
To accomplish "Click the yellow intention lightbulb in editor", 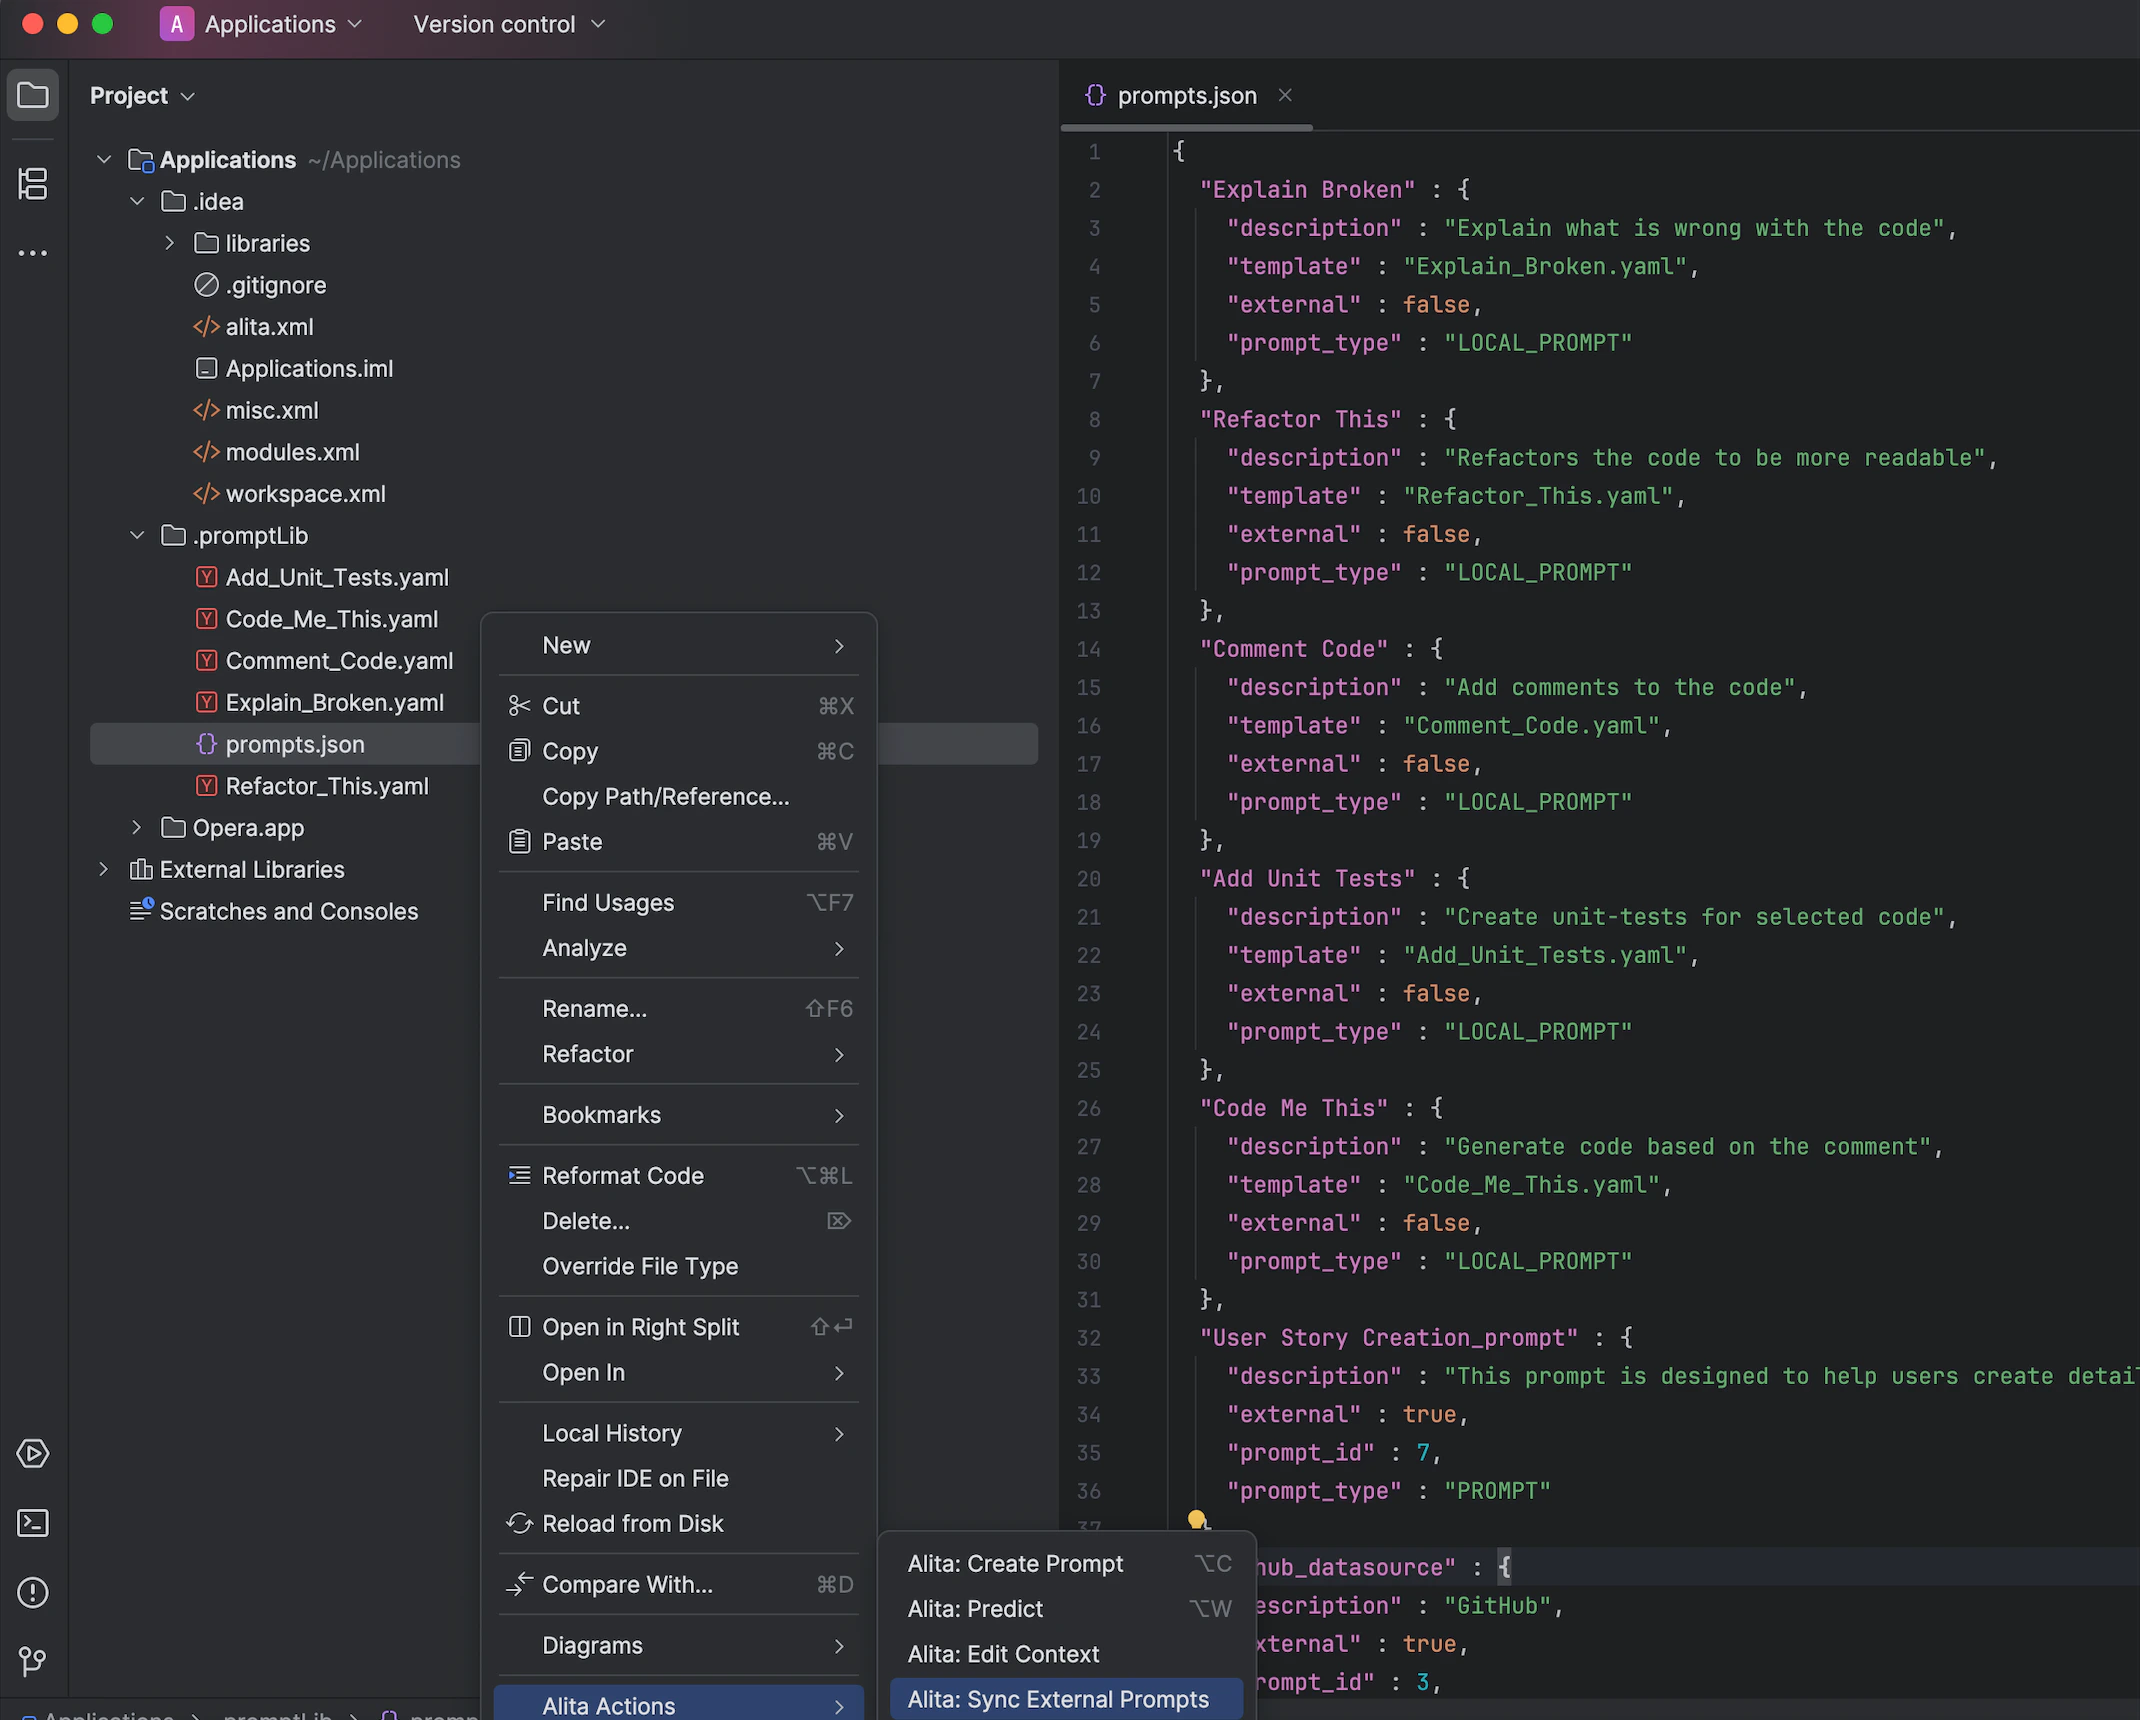I will coord(1197,1520).
